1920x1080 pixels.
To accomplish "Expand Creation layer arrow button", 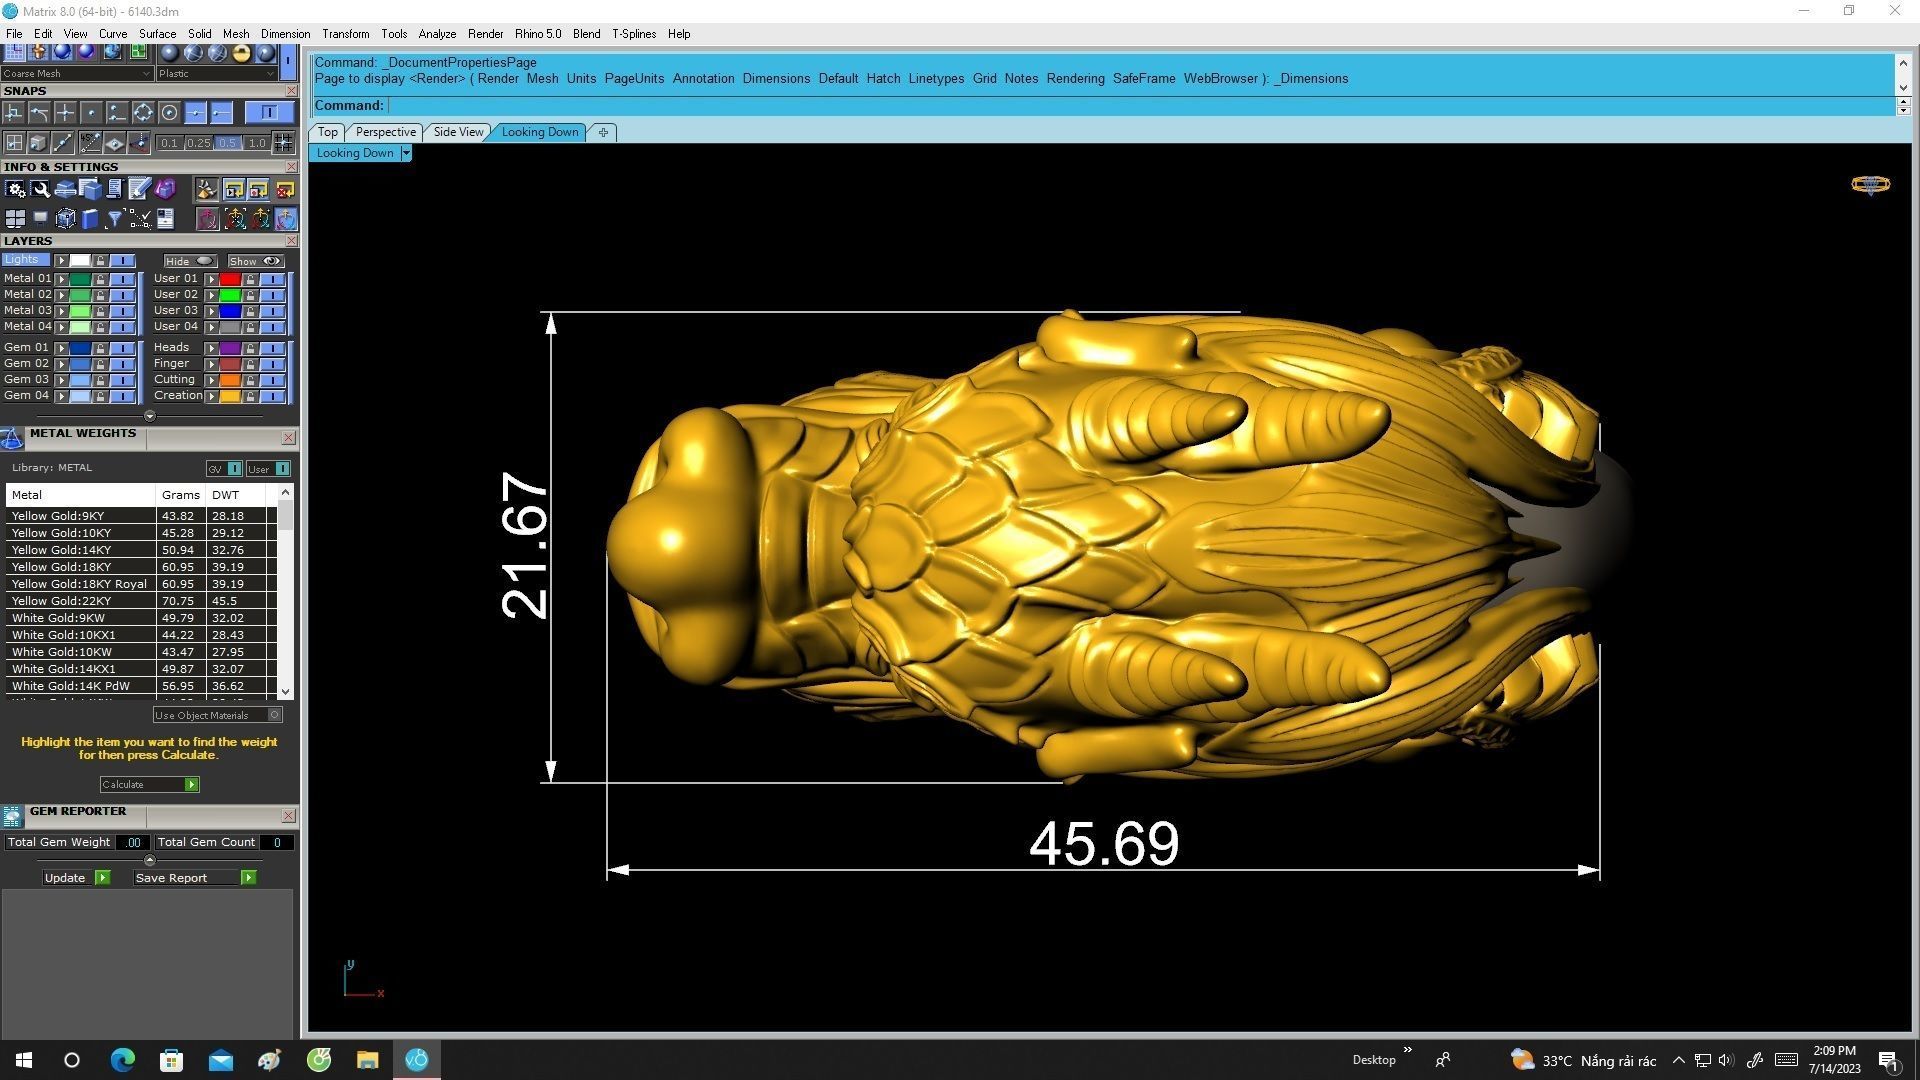I will pos(212,396).
